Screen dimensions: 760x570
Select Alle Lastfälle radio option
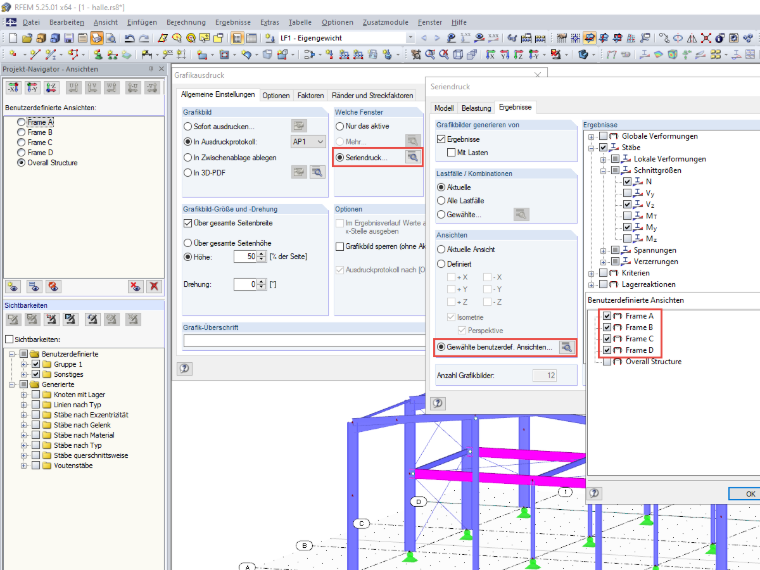[441, 200]
